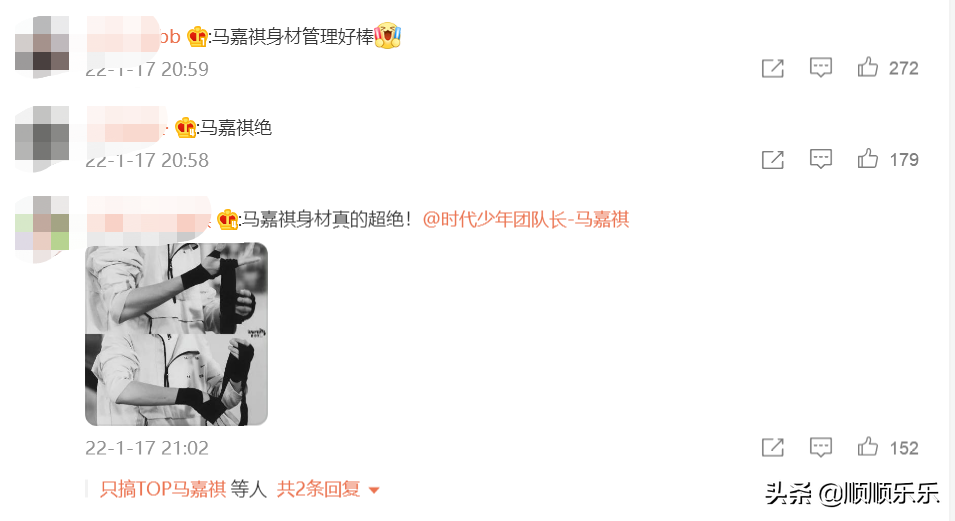This screenshot has width=955, height=521.
Task: Open the 共2条回复 replies link
Action: coord(319,489)
